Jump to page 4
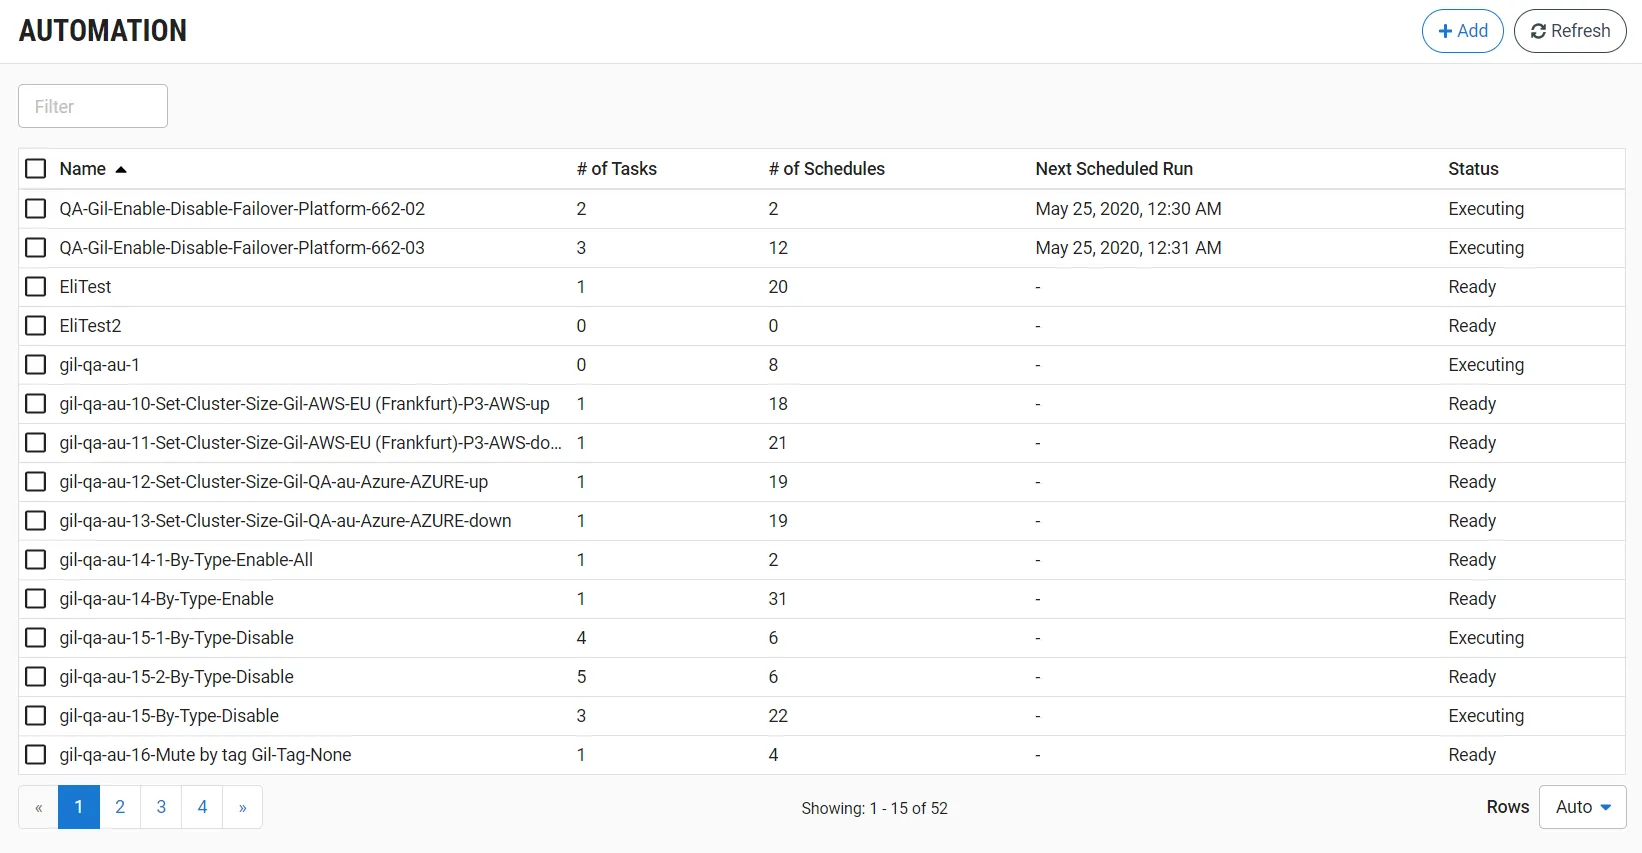Image resolution: width=1642 pixels, height=853 pixels. 202,808
